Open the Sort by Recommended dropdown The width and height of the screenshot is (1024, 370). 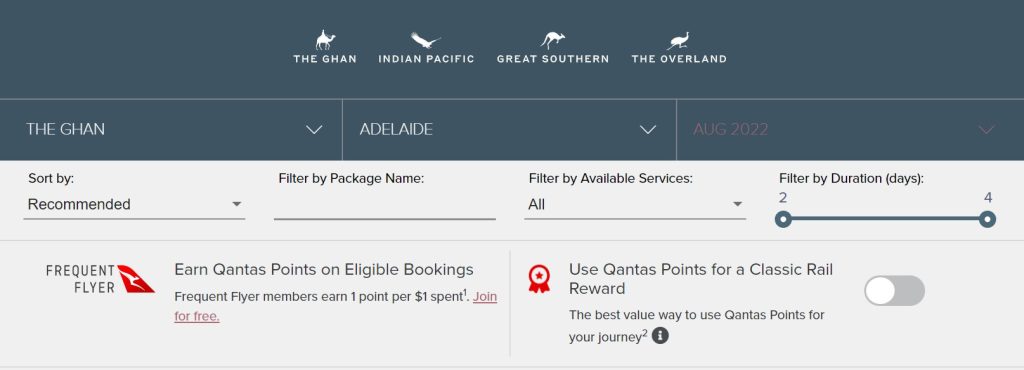pyautogui.click(x=135, y=205)
